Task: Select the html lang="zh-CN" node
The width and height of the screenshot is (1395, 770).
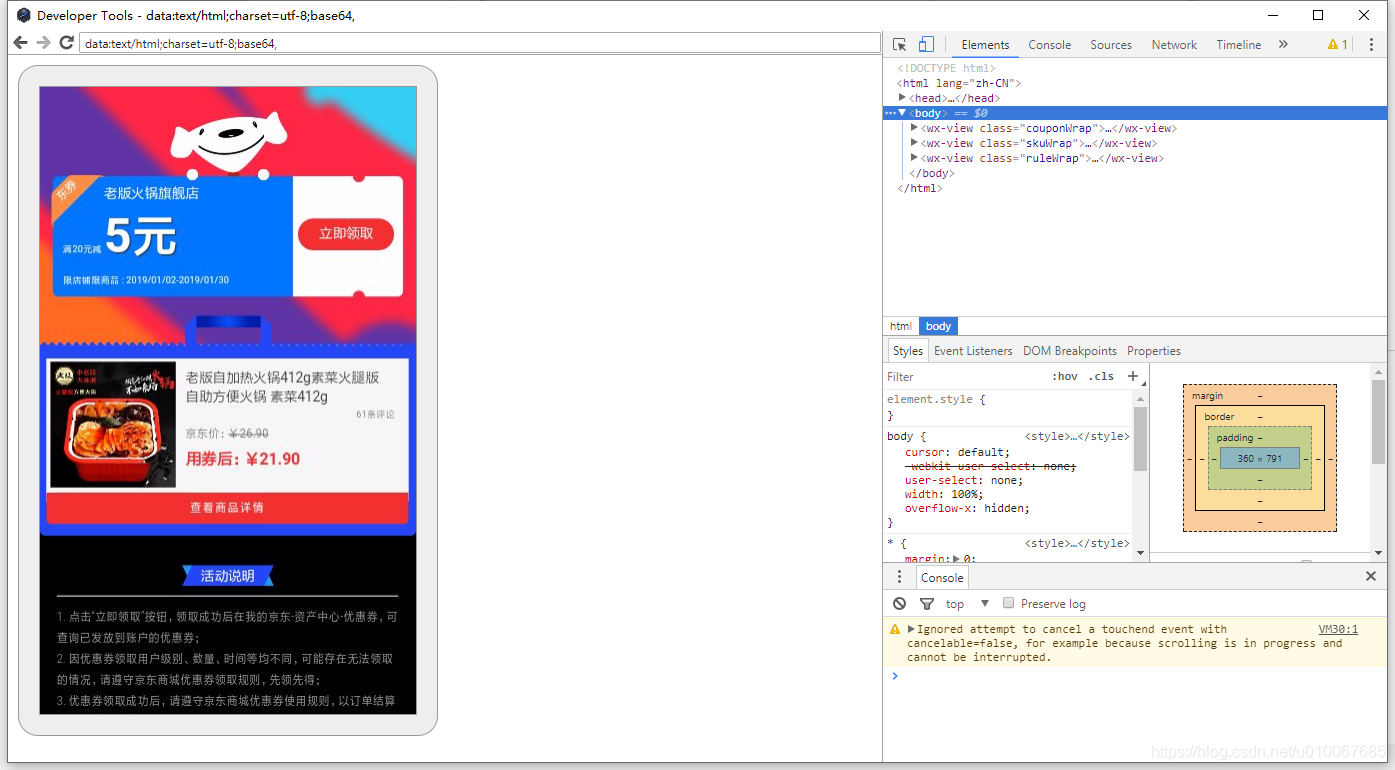Action: coord(959,83)
